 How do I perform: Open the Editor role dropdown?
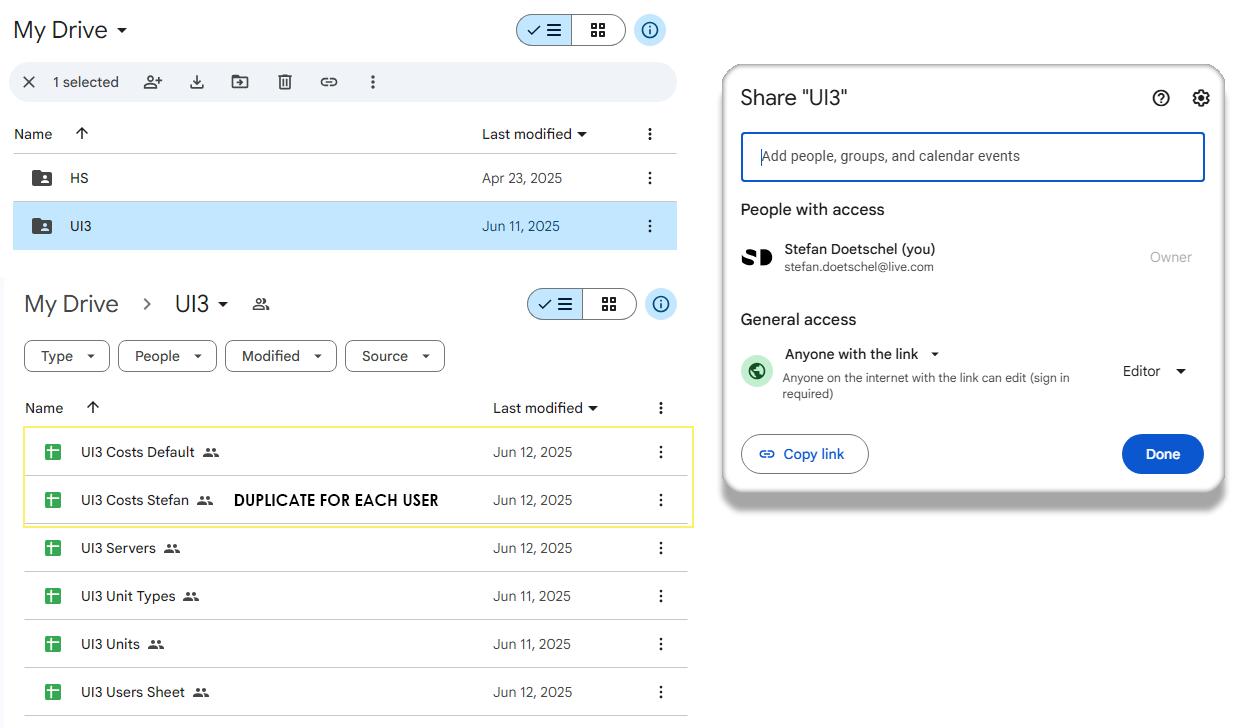pos(1154,371)
